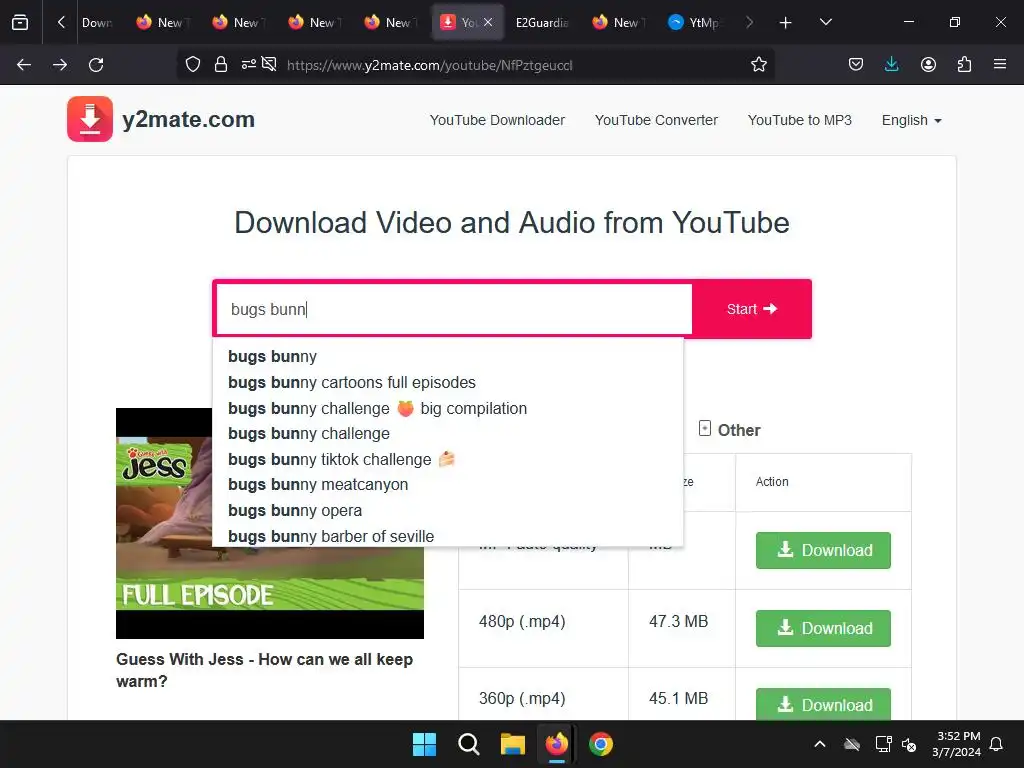This screenshot has height=768, width=1024.
Task: Bookmark this page with star icon
Action: pos(758,65)
